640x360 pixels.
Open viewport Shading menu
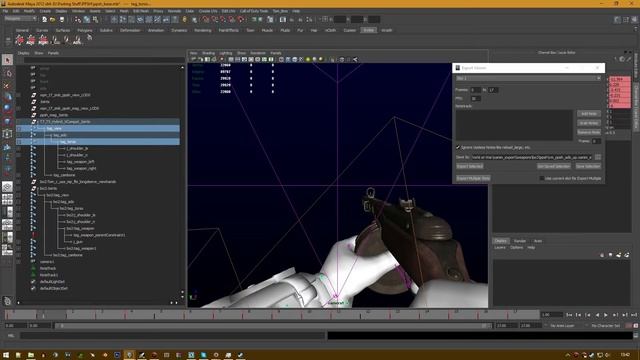[208, 53]
